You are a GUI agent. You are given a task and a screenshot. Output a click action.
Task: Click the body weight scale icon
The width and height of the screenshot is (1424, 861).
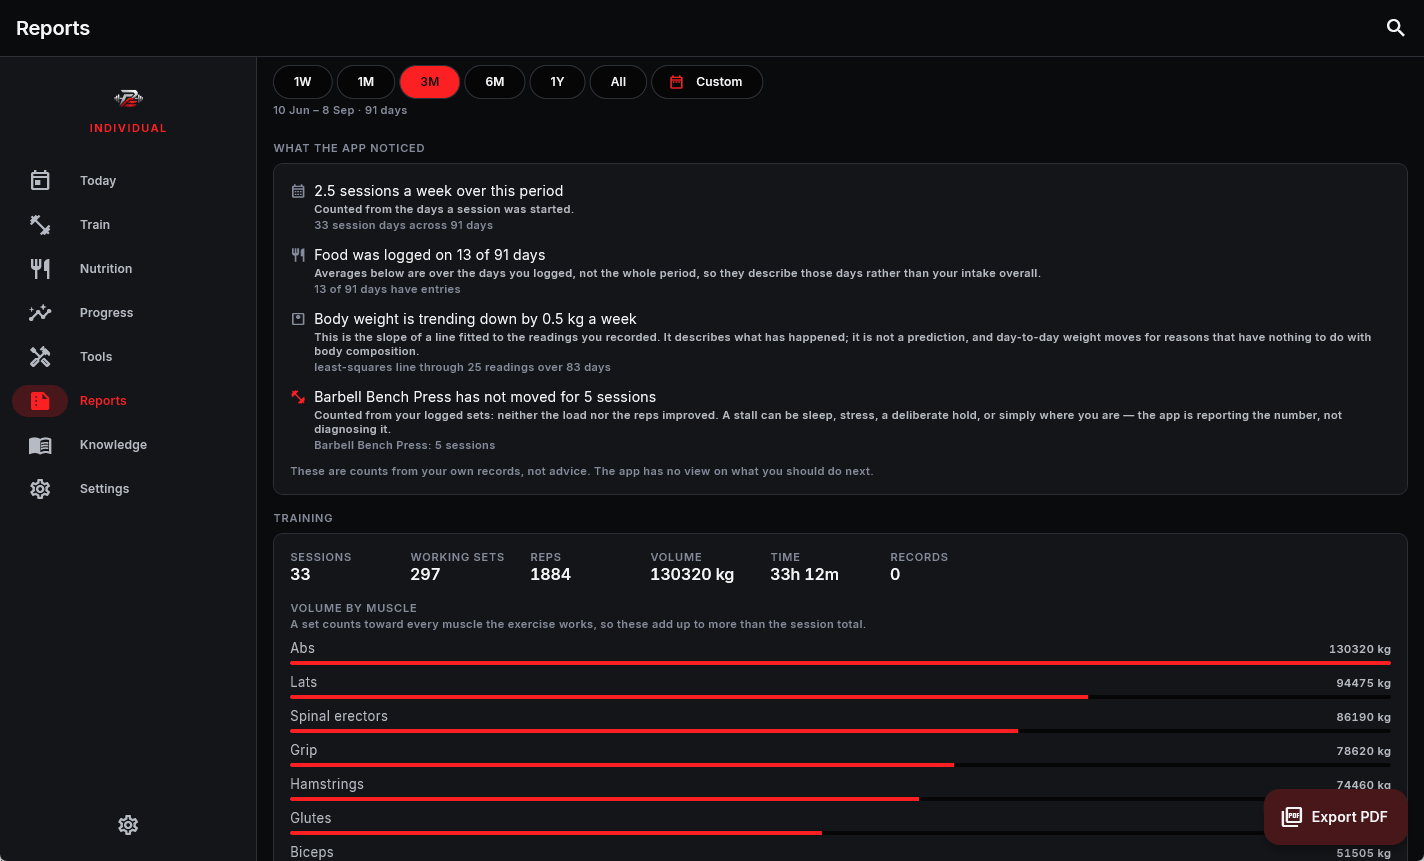tap(298, 319)
